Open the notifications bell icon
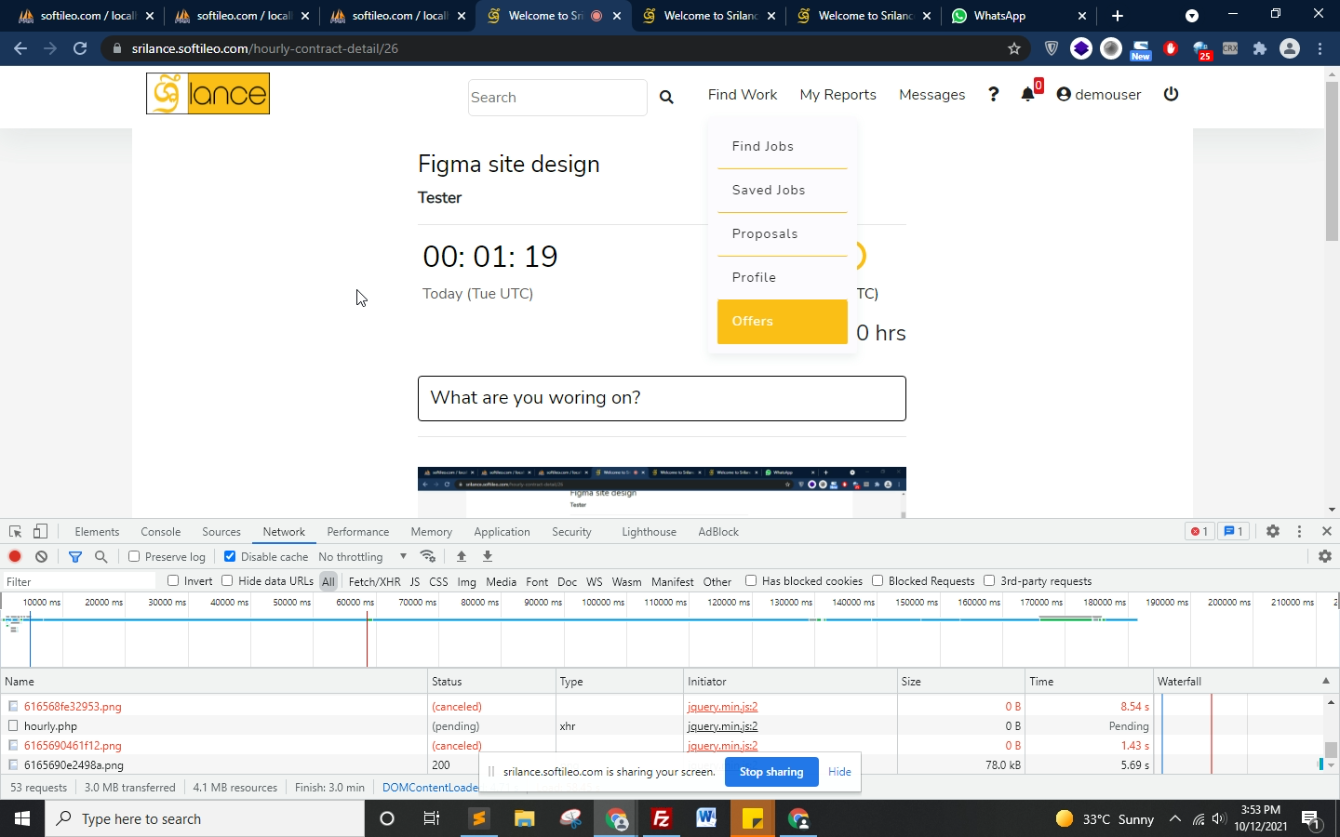1340x837 pixels. pos(1027,94)
